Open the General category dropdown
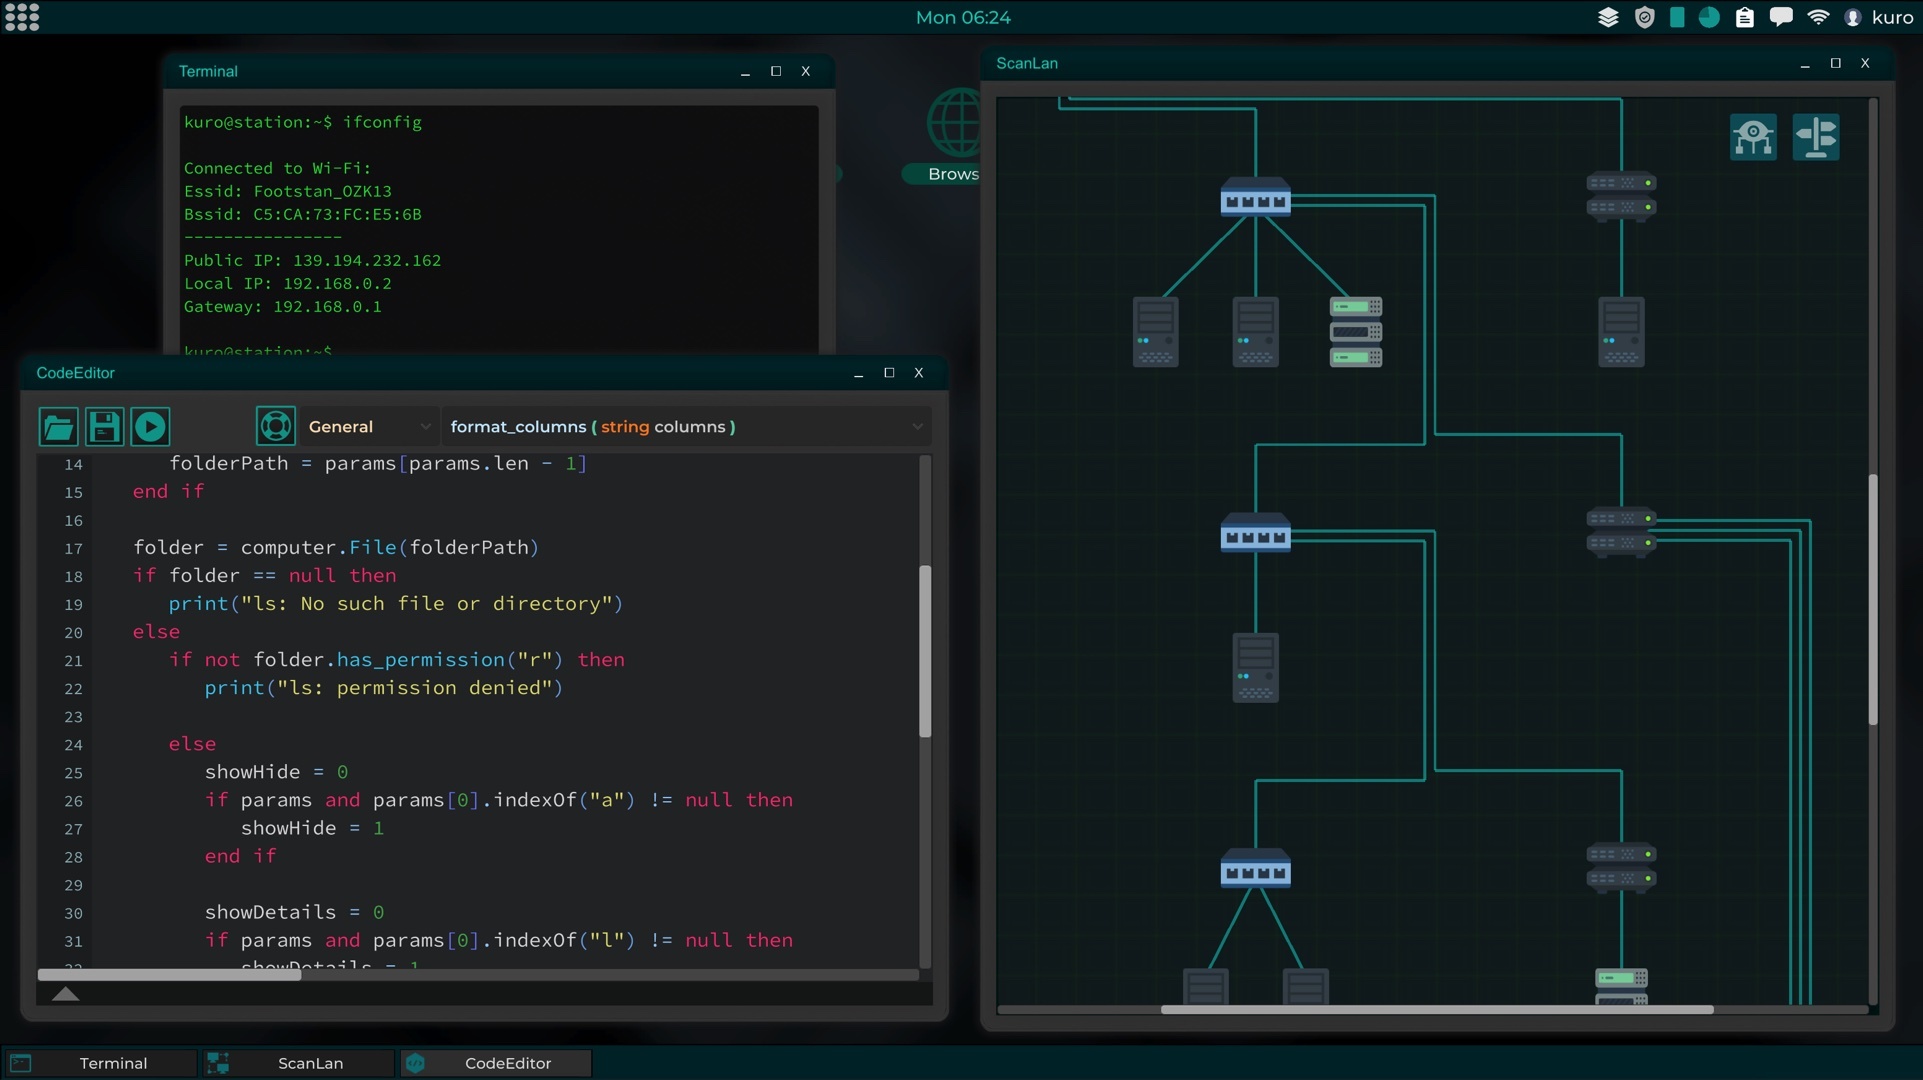 (368, 427)
